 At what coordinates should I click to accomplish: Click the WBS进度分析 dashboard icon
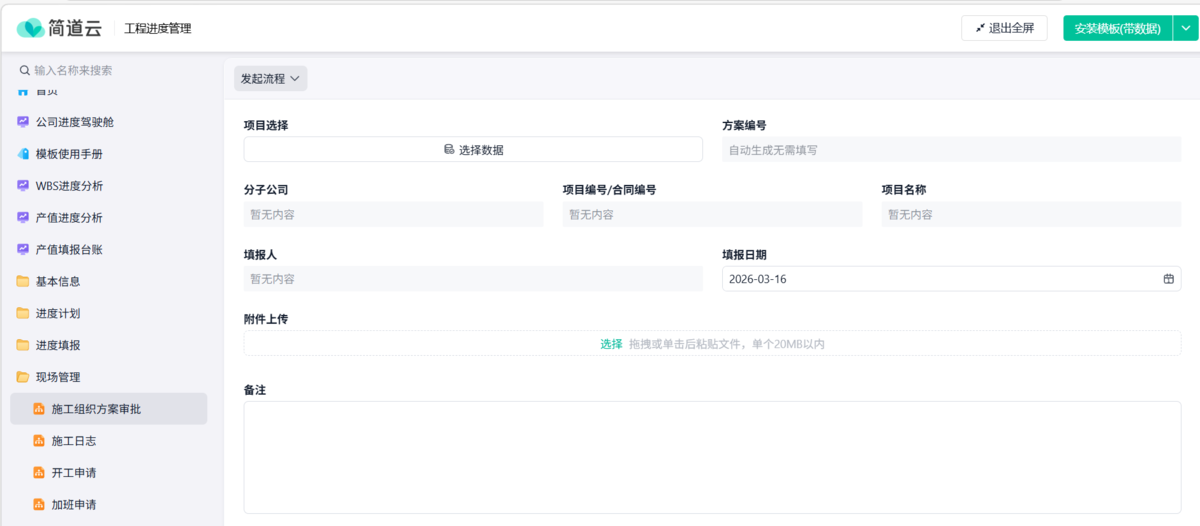click(23, 186)
